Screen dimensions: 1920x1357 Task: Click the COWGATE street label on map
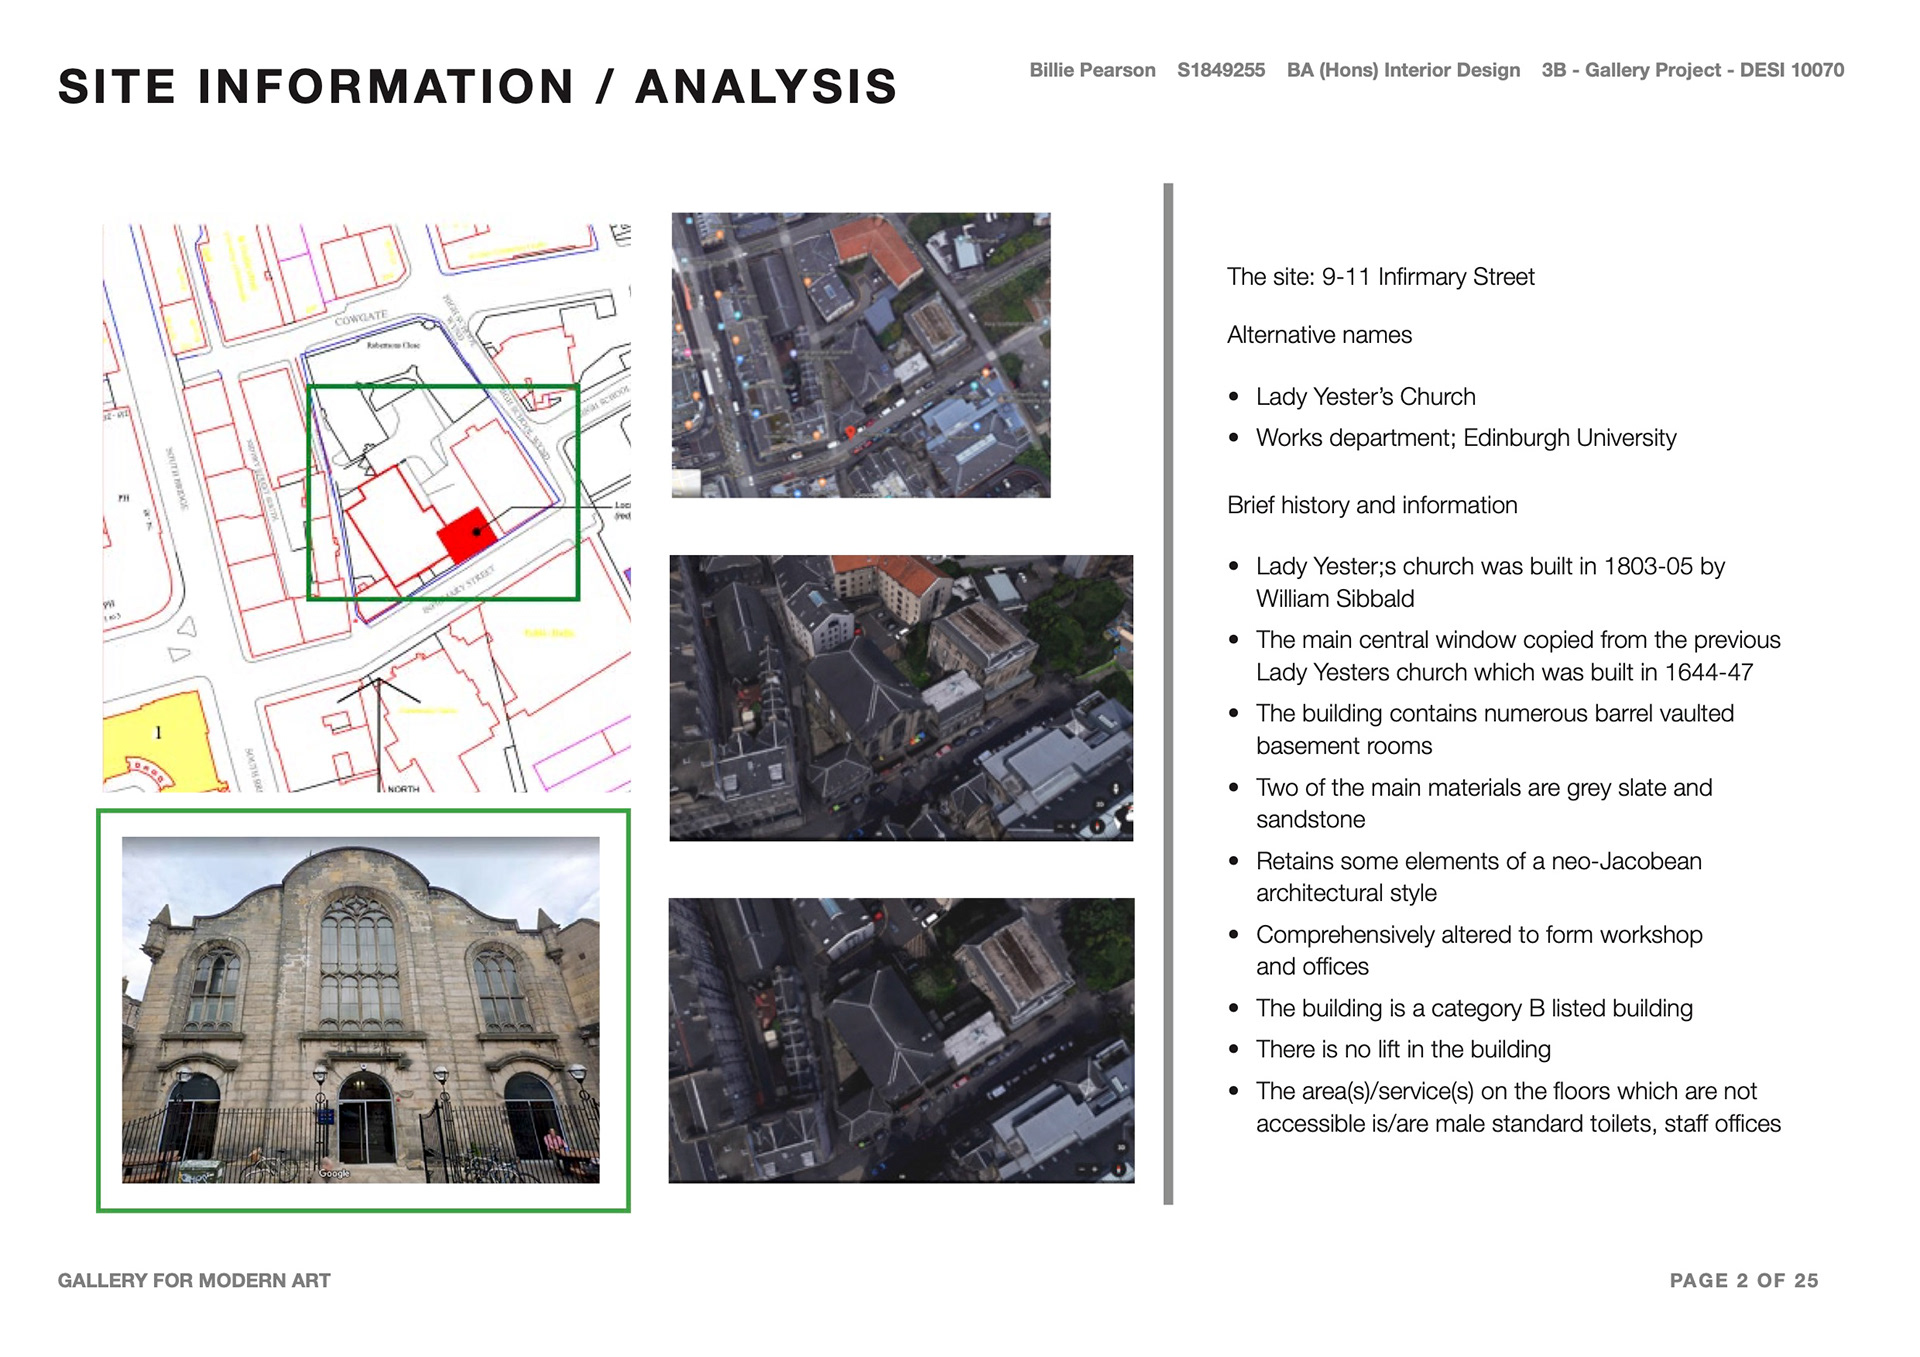361,318
